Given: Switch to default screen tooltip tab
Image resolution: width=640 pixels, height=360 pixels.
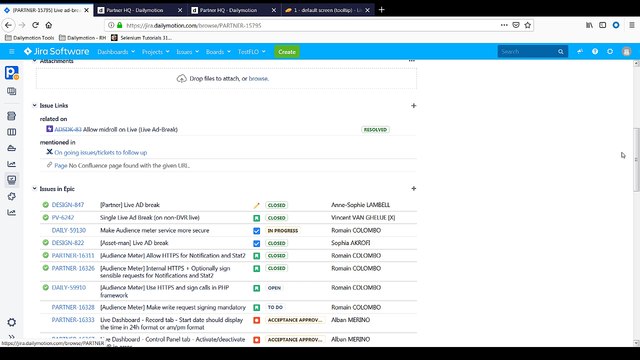Looking at the screenshot, I should click(327, 10).
